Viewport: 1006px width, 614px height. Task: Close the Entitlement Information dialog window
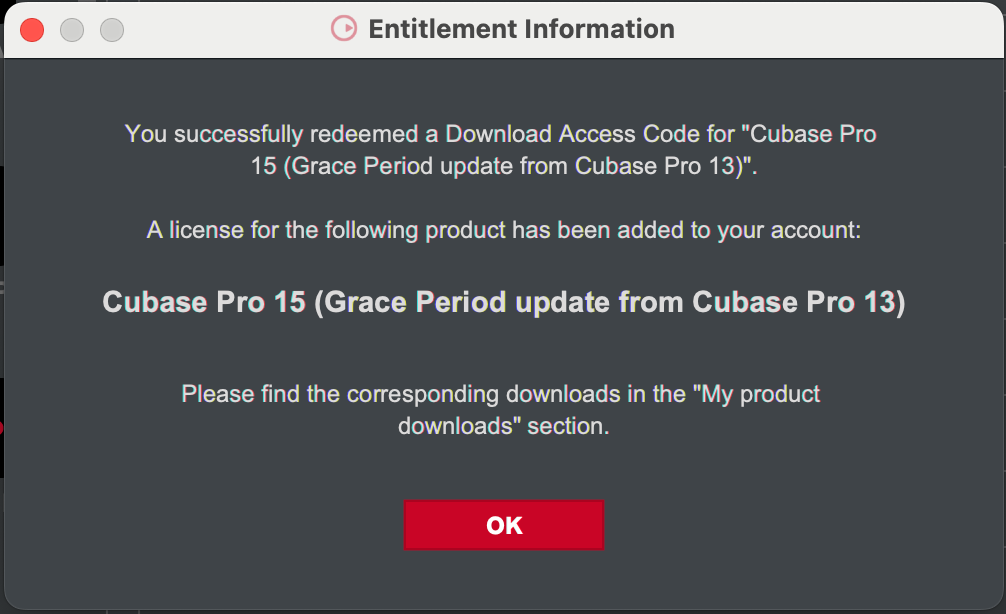point(32,30)
